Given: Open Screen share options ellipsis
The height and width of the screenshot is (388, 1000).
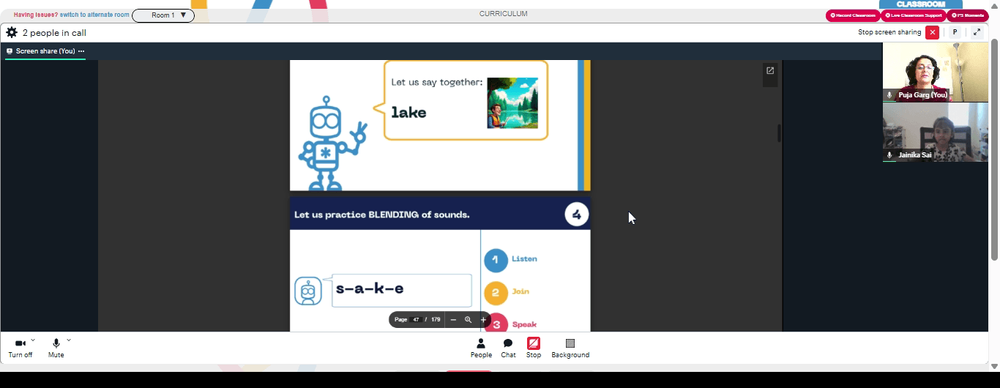Looking at the screenshot, I should [81, 51].
